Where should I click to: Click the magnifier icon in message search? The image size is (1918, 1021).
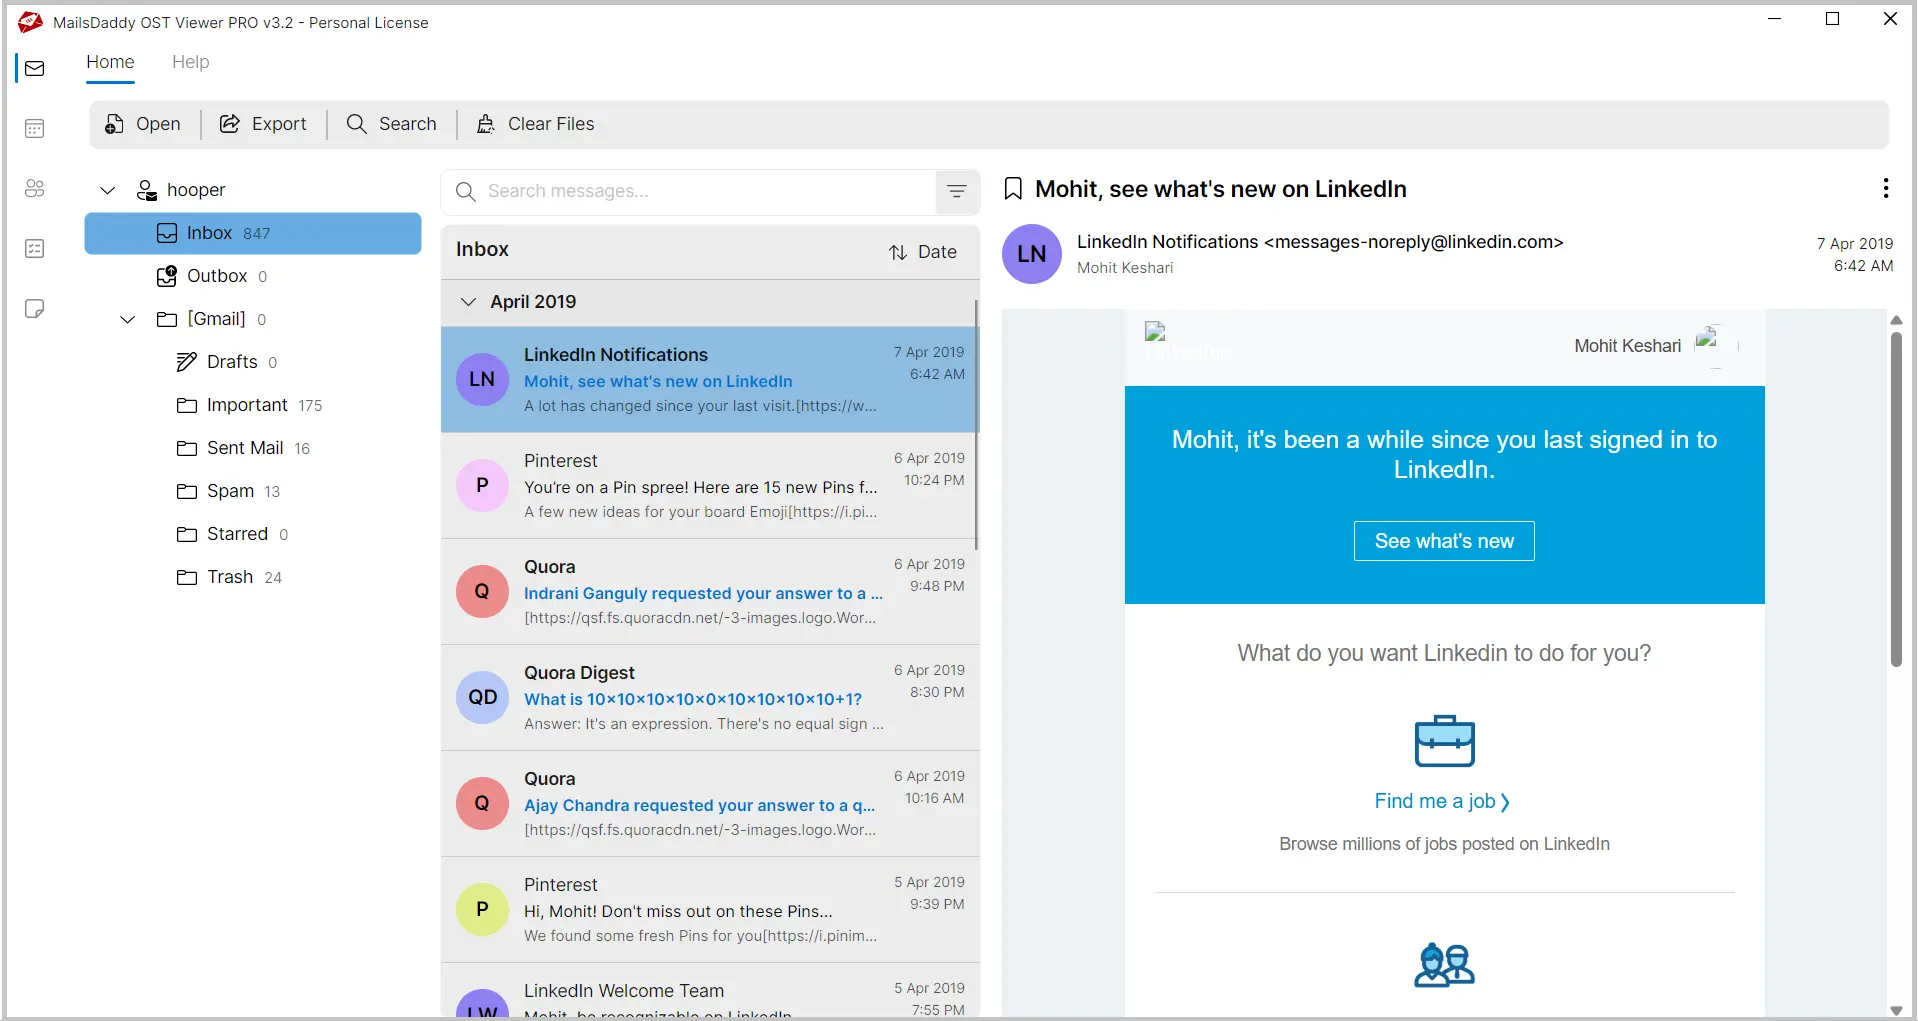pyautogui.click(x=465, y=191)
